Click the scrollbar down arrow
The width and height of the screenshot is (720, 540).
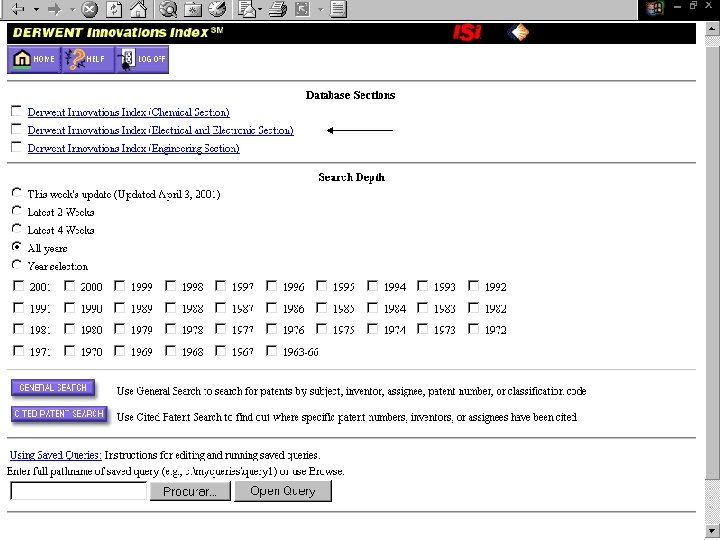712,530
